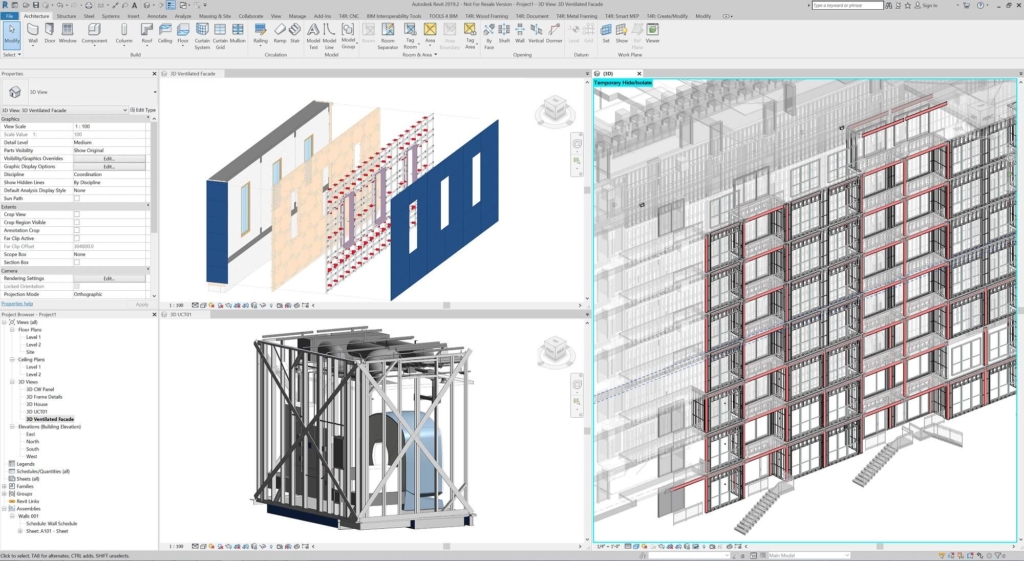Toggle the Section Box checkbox

(x=76, y=262)
